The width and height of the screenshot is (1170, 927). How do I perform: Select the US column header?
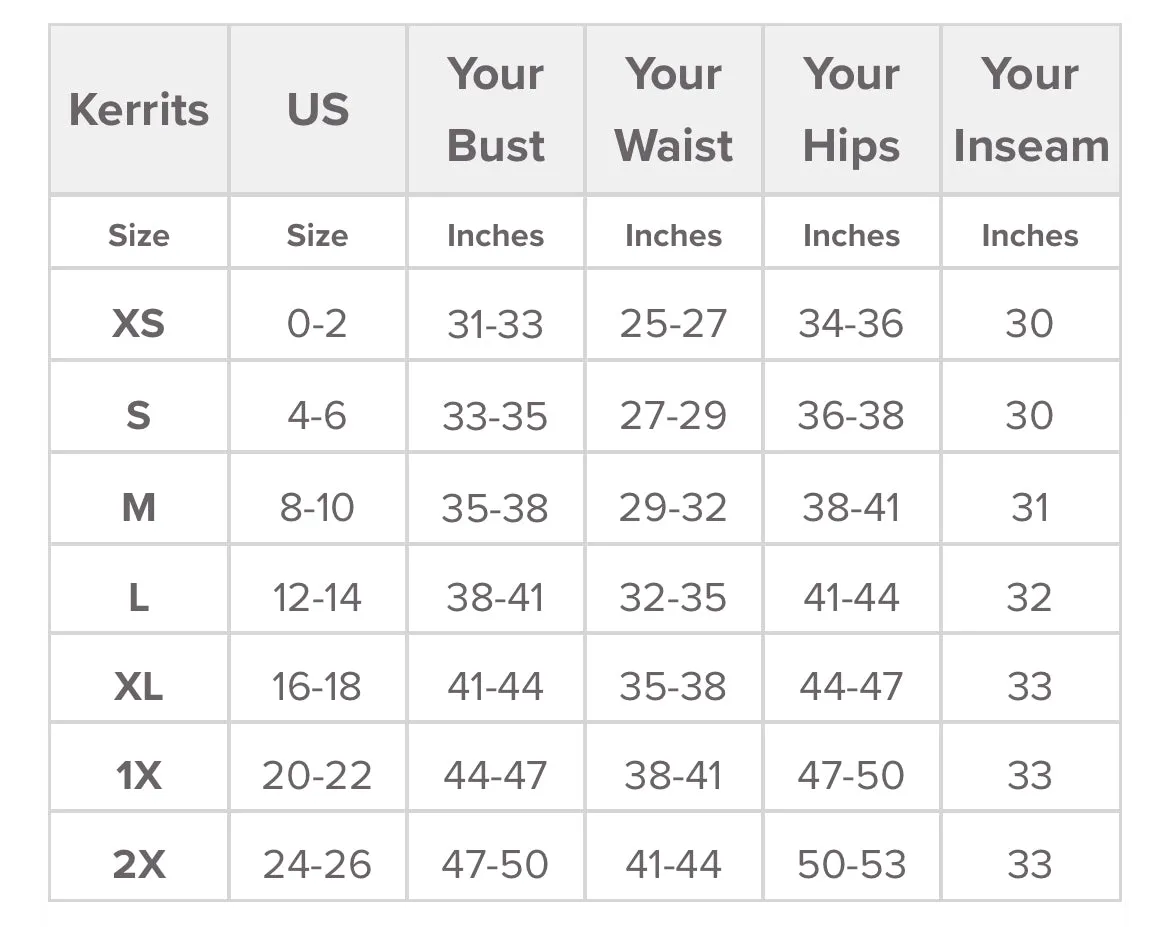click(317, 110)
